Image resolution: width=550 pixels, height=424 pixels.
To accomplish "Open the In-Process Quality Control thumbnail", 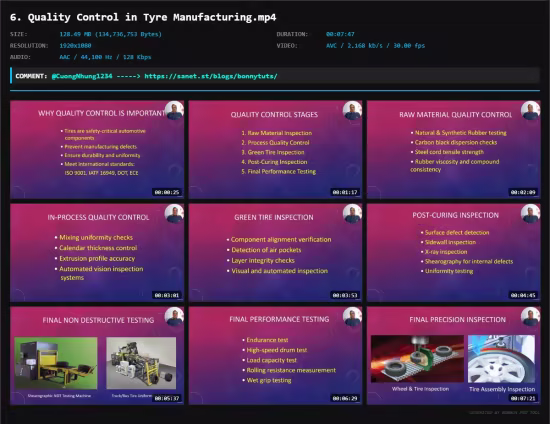I will 97,253.
